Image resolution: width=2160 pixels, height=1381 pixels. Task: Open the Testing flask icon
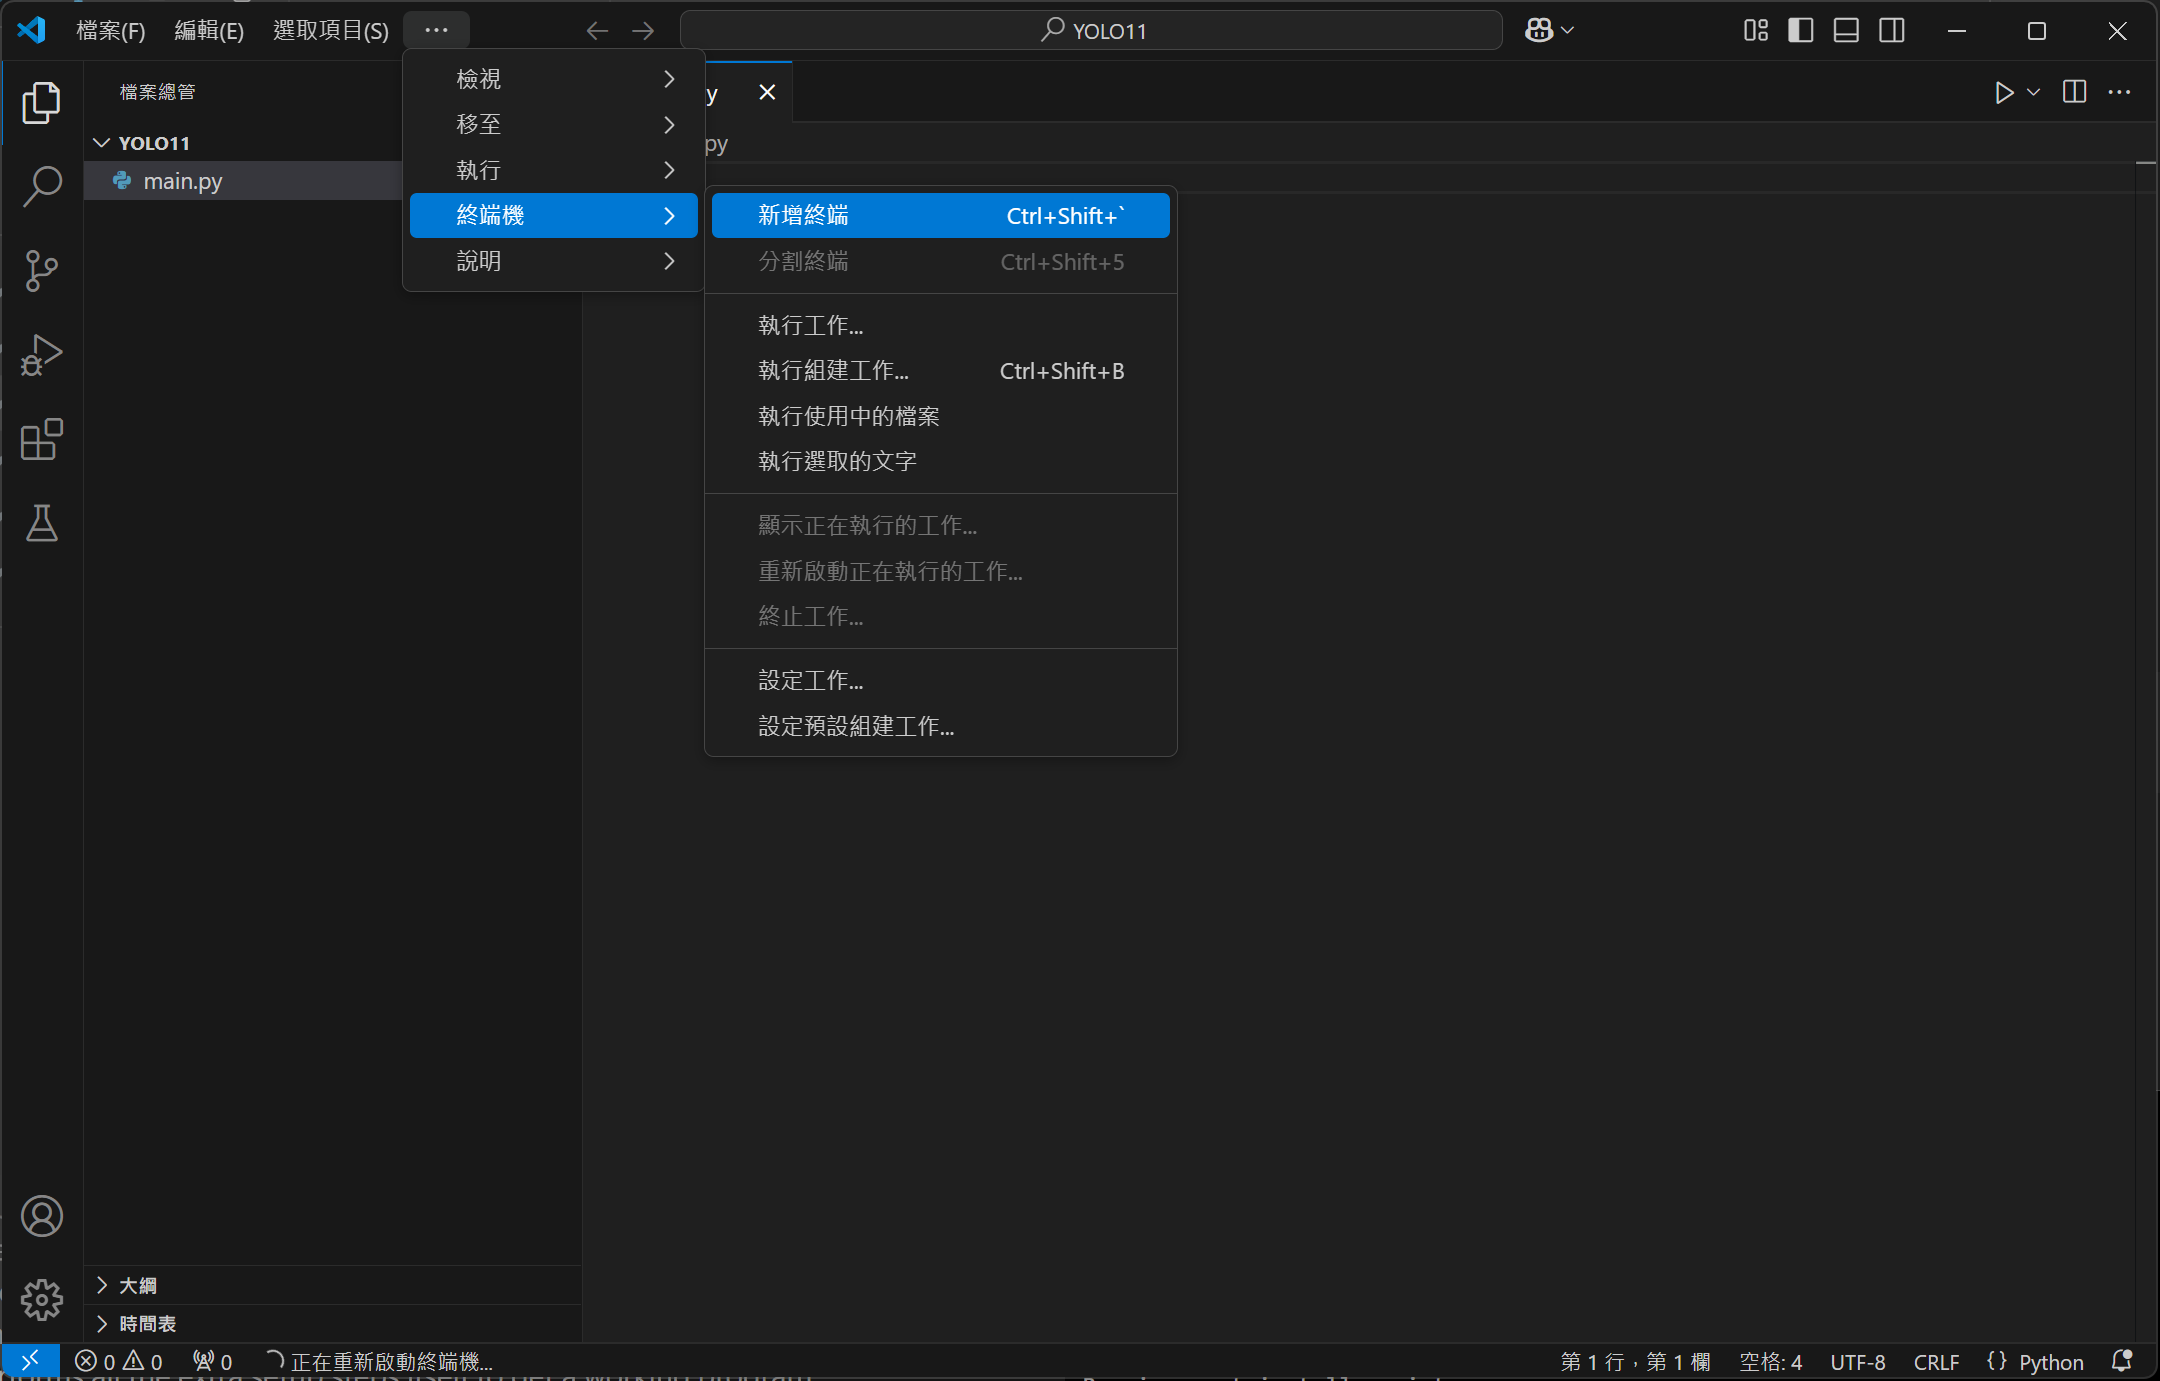[42, 523]
